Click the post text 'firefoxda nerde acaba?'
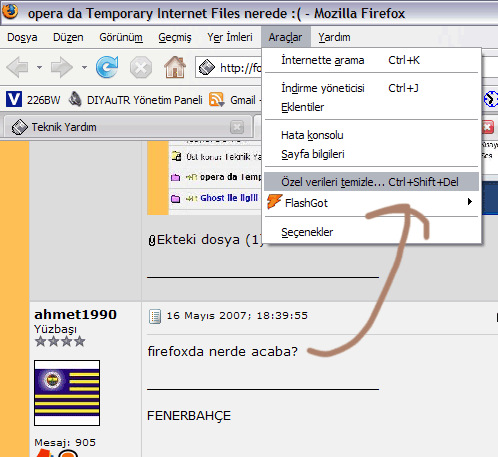498x457 pixels. [223, 351]
